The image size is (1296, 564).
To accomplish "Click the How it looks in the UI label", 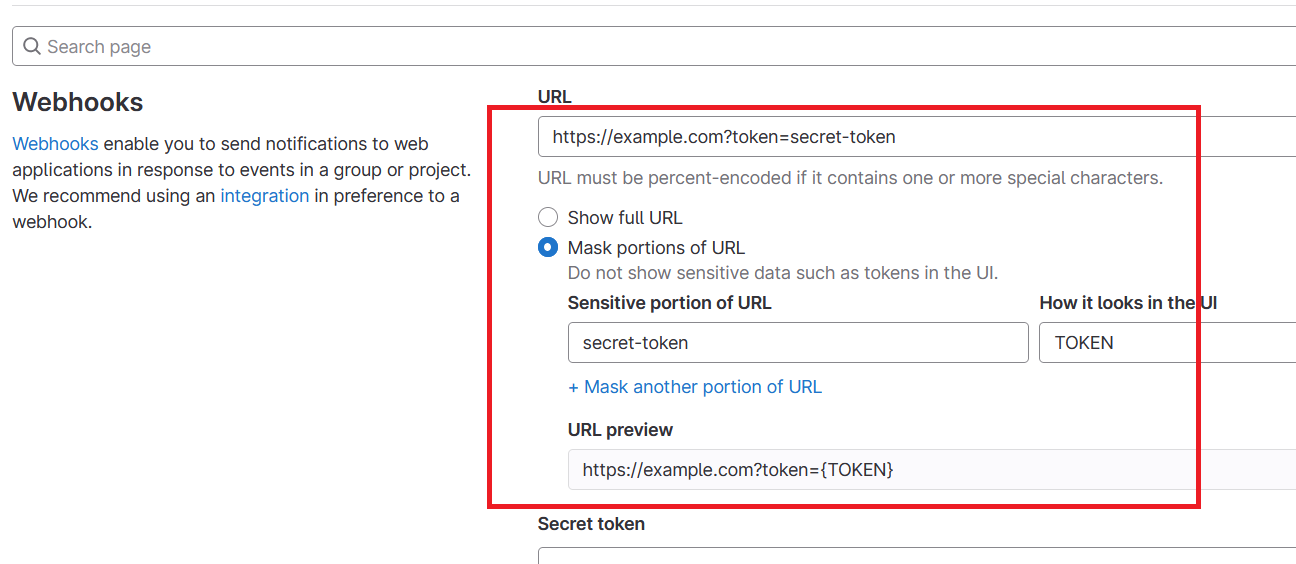I will pos(1127,303).
